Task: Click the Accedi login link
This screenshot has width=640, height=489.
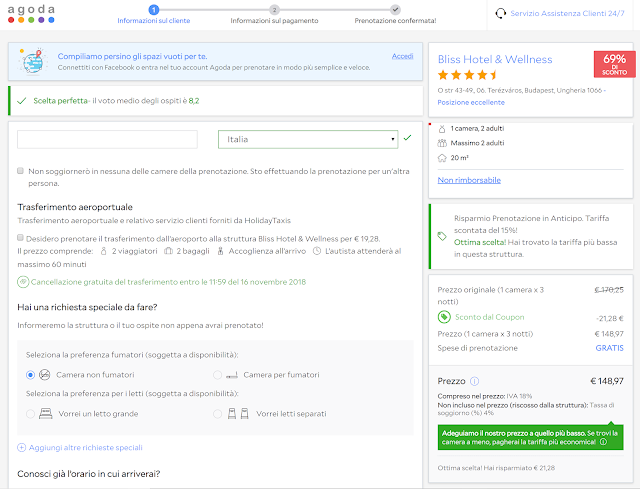Action: click(402, 56)
